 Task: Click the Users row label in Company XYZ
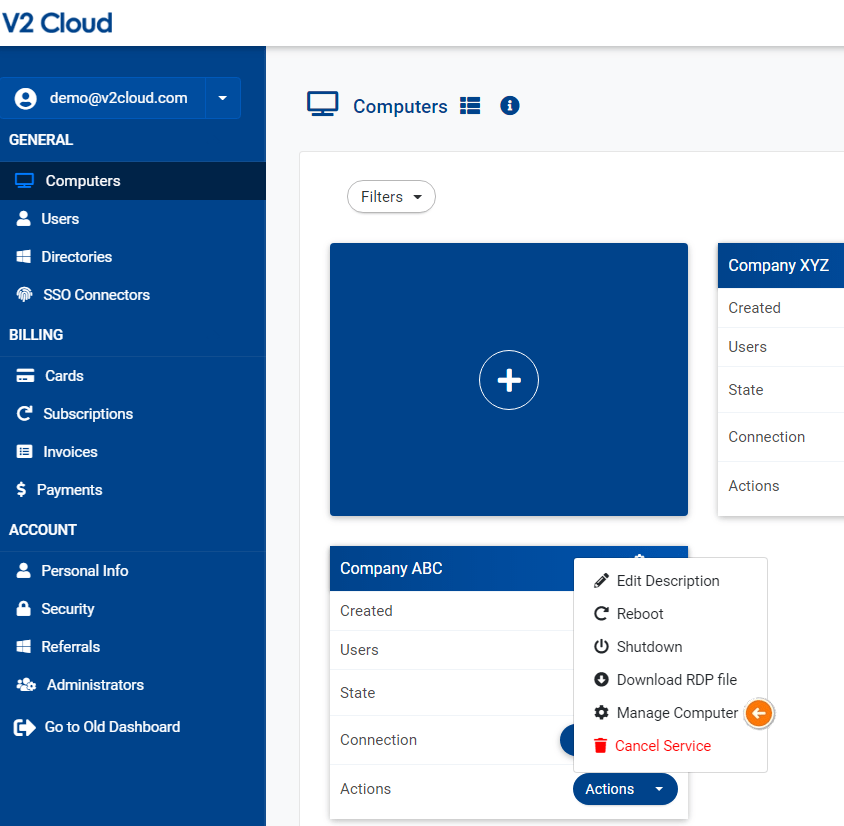click(747, 347)
